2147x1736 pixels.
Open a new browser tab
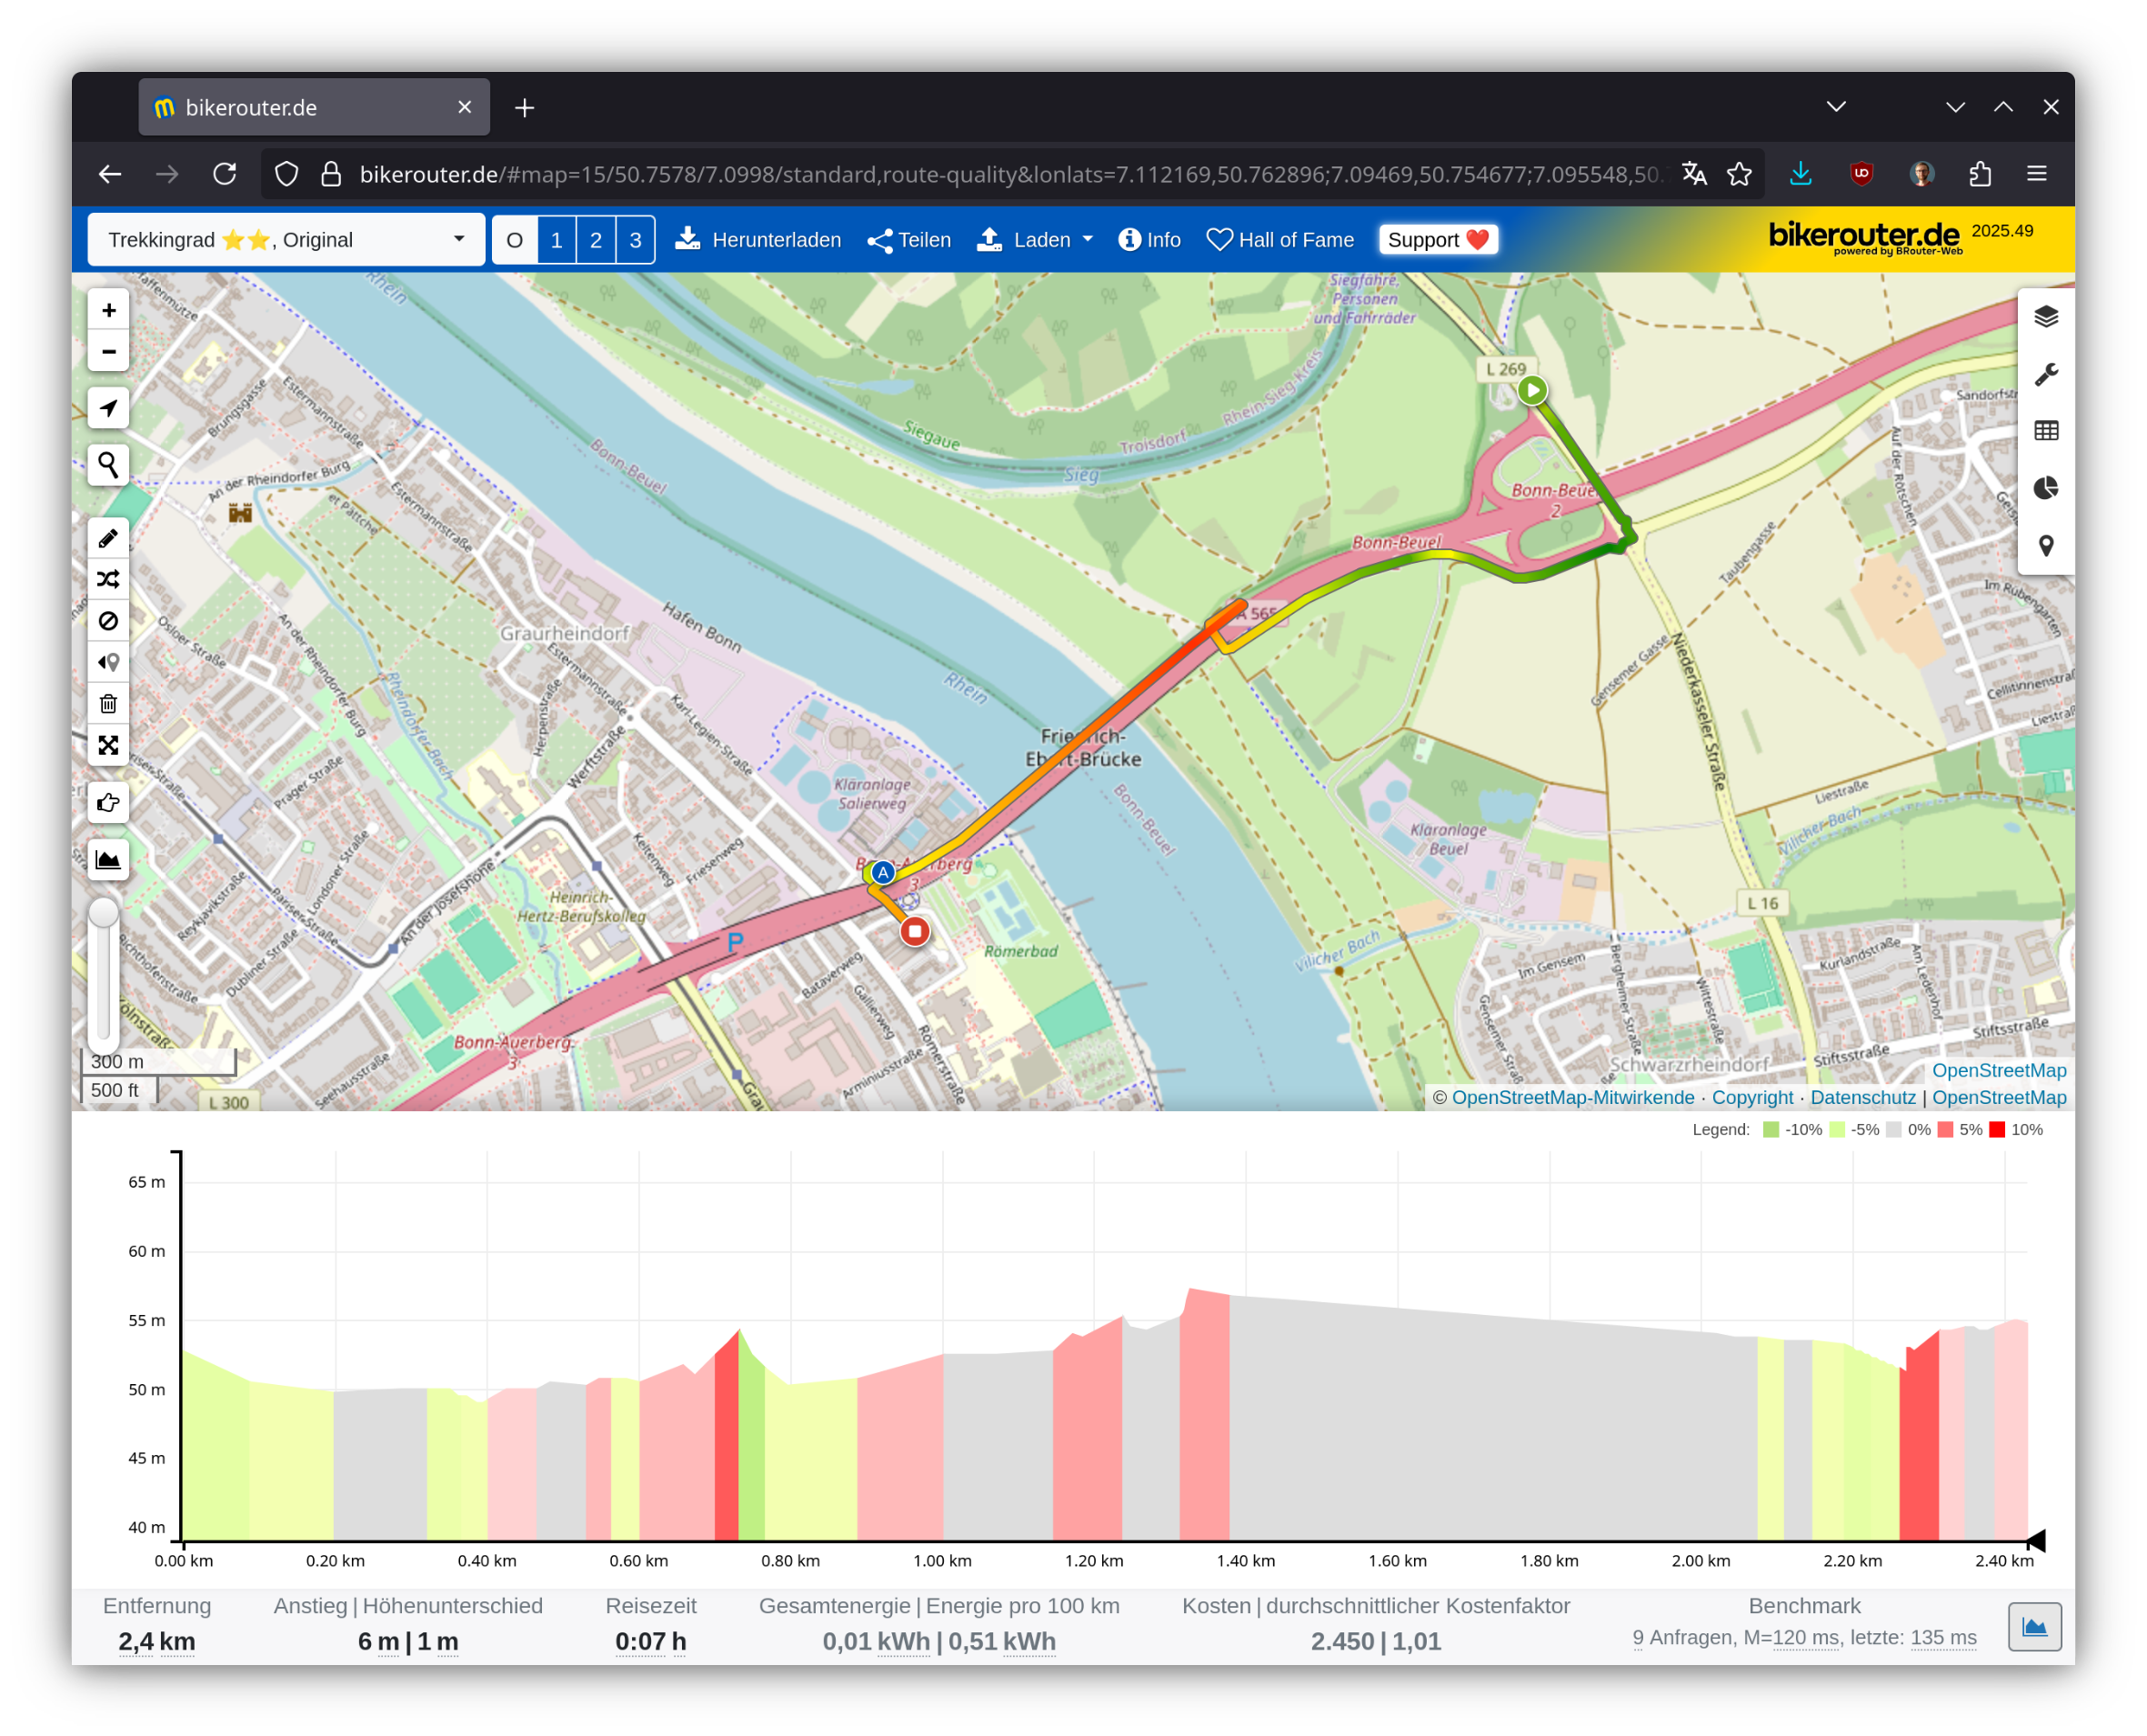point(525,107)
